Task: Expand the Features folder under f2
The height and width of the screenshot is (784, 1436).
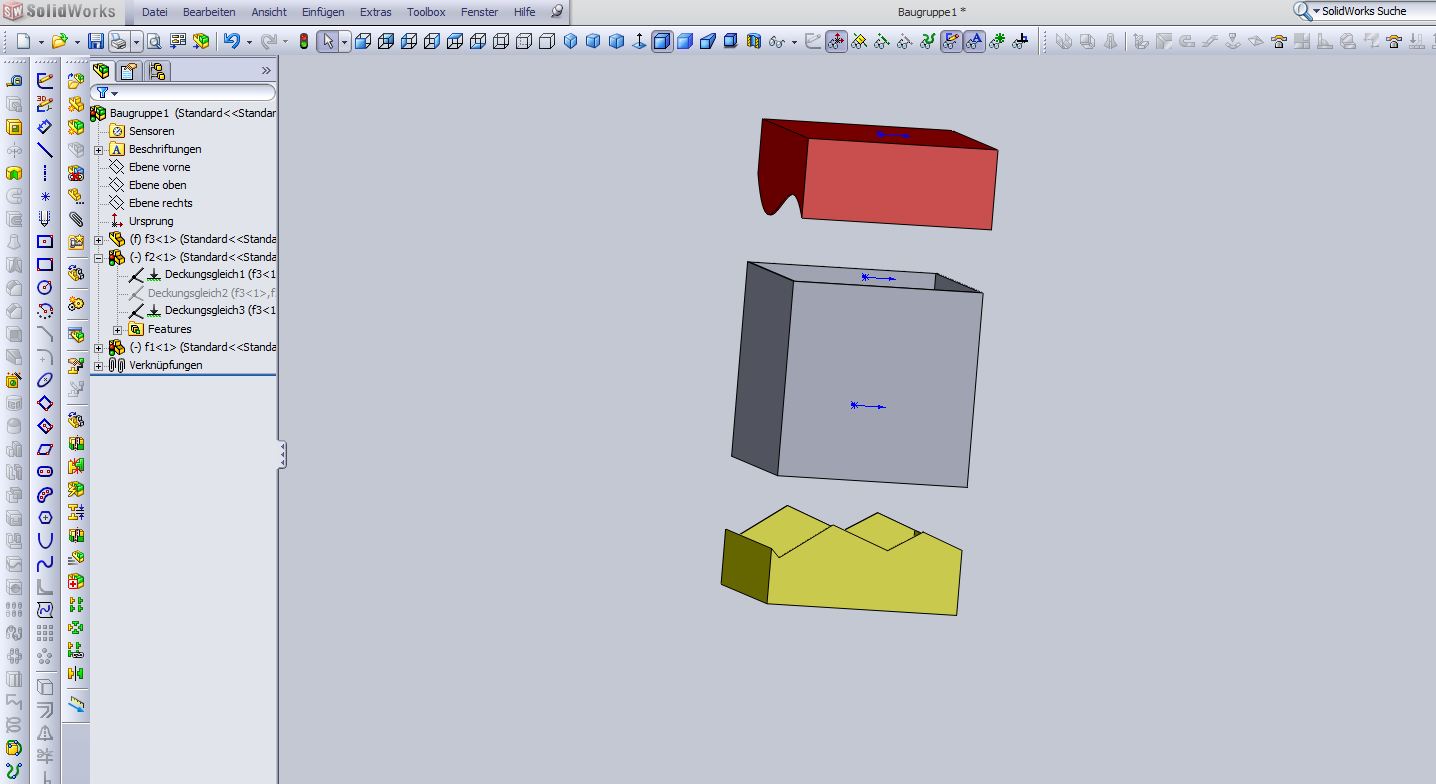Action: pyautogui.click(x=118, y=330)
